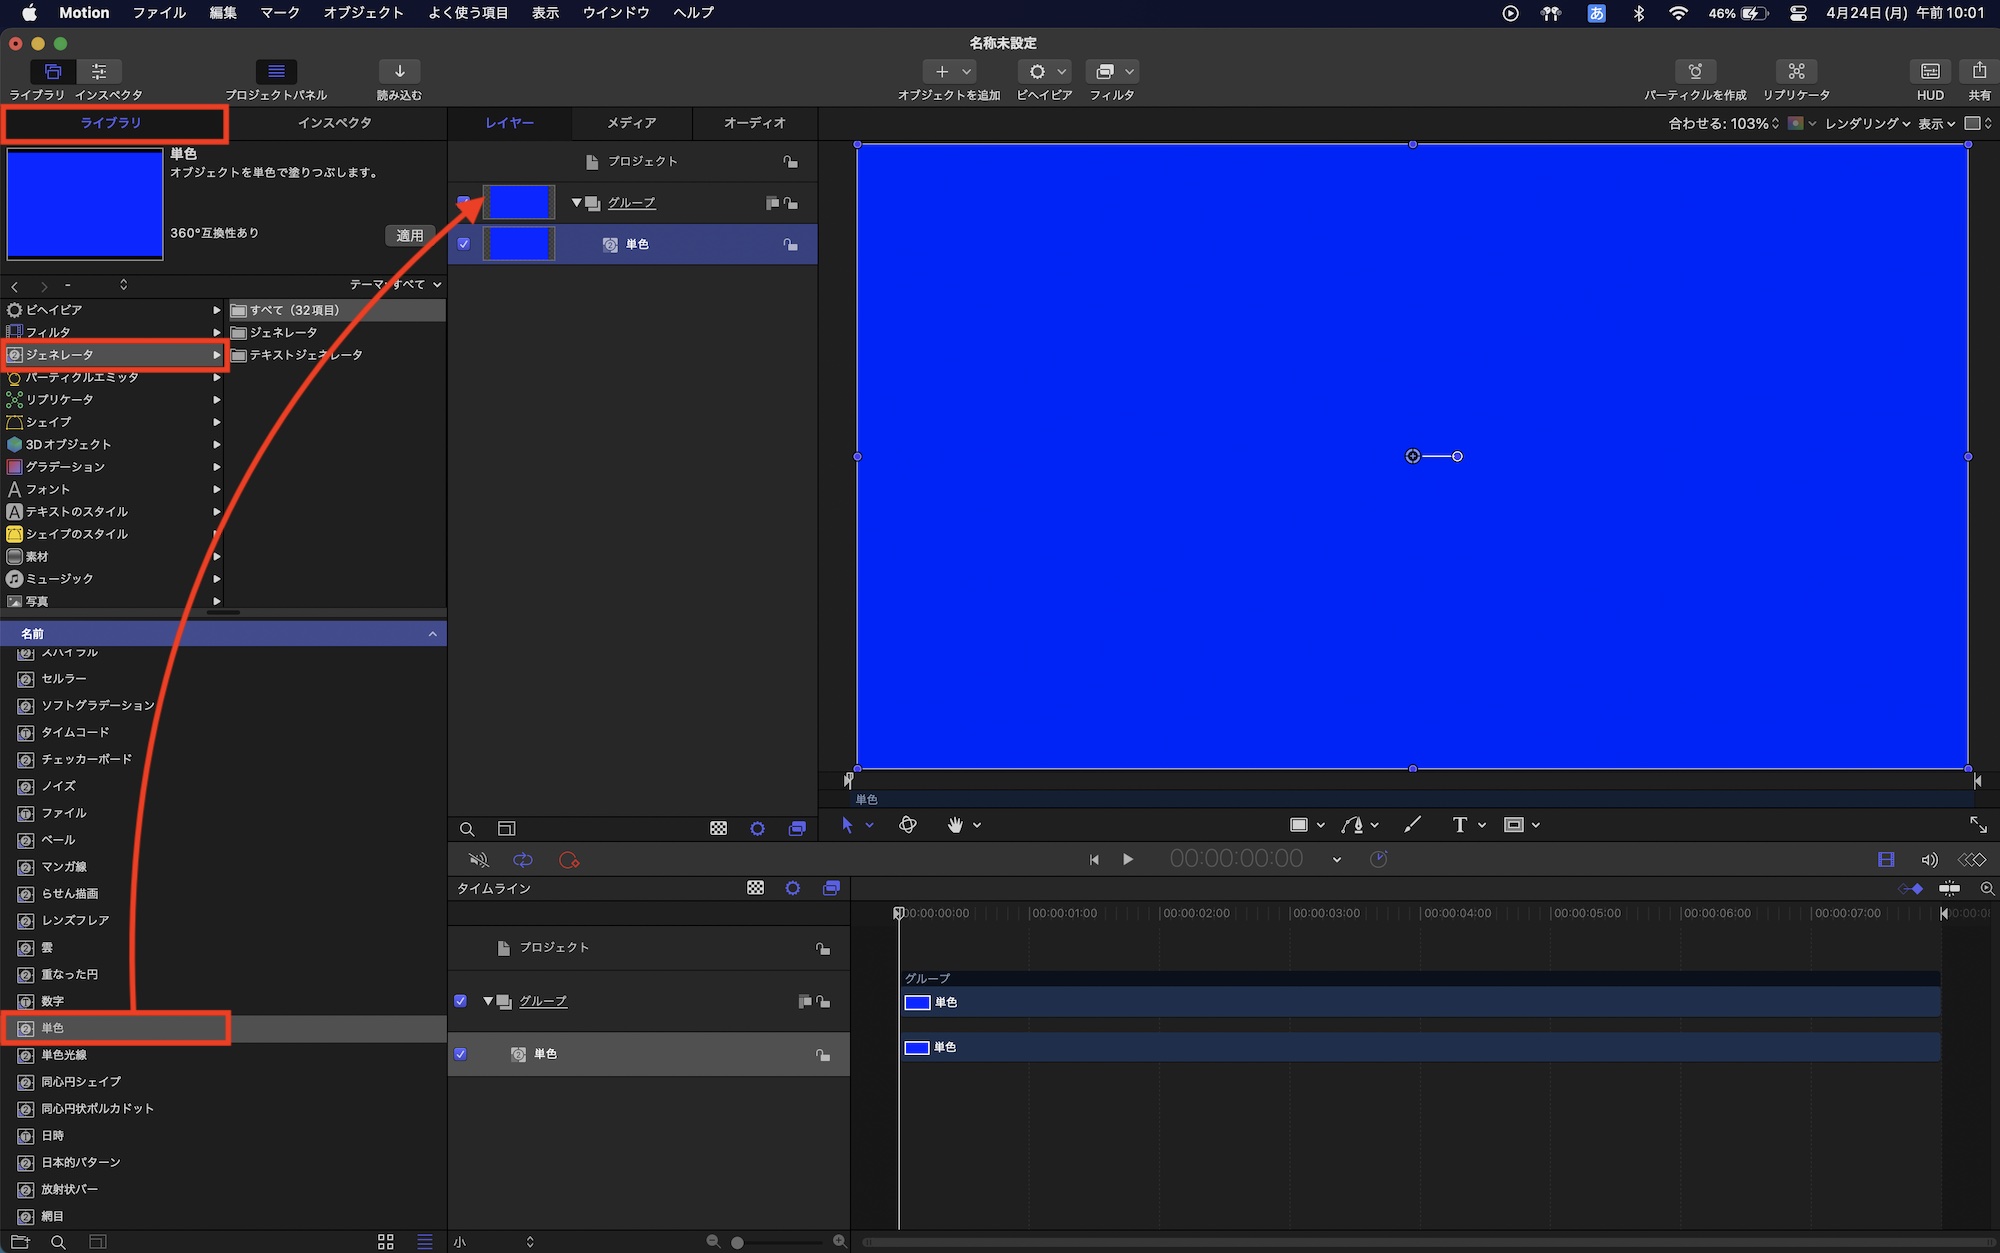Click the Import (読み込む) toolbar icon
The image size is (2000, 1253).
click(399, 72)
